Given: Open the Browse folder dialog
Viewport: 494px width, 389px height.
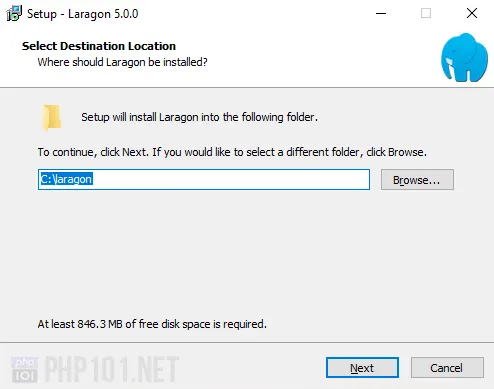Looking at the screenshot, I should click(x=417, y=180).
